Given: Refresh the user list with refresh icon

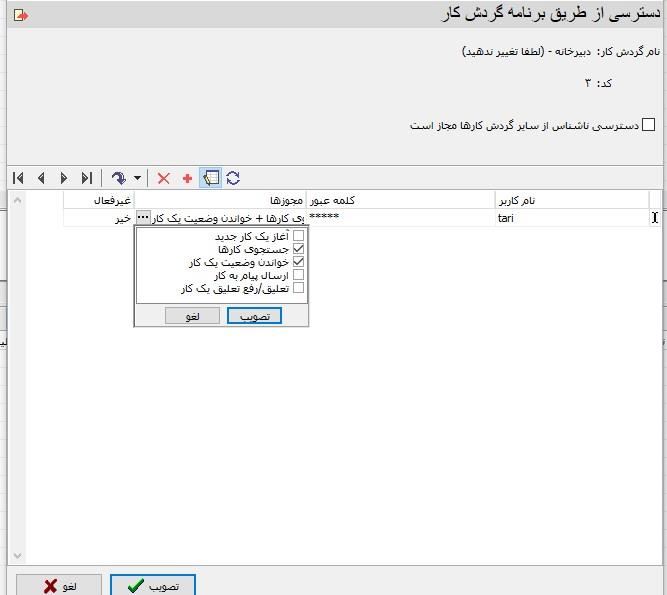Looking at the screenshot, I should pyautogui.click(x=233, y=178).
